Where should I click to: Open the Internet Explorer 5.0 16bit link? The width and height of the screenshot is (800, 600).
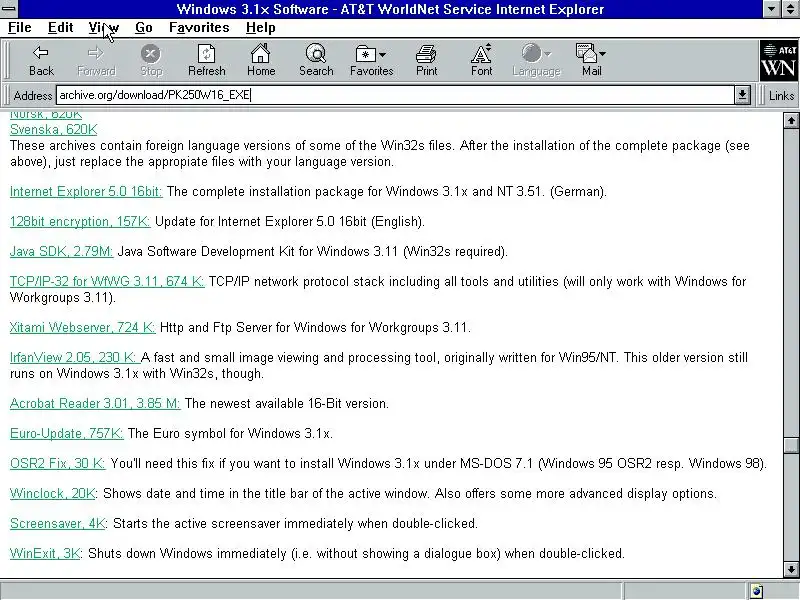86,191
